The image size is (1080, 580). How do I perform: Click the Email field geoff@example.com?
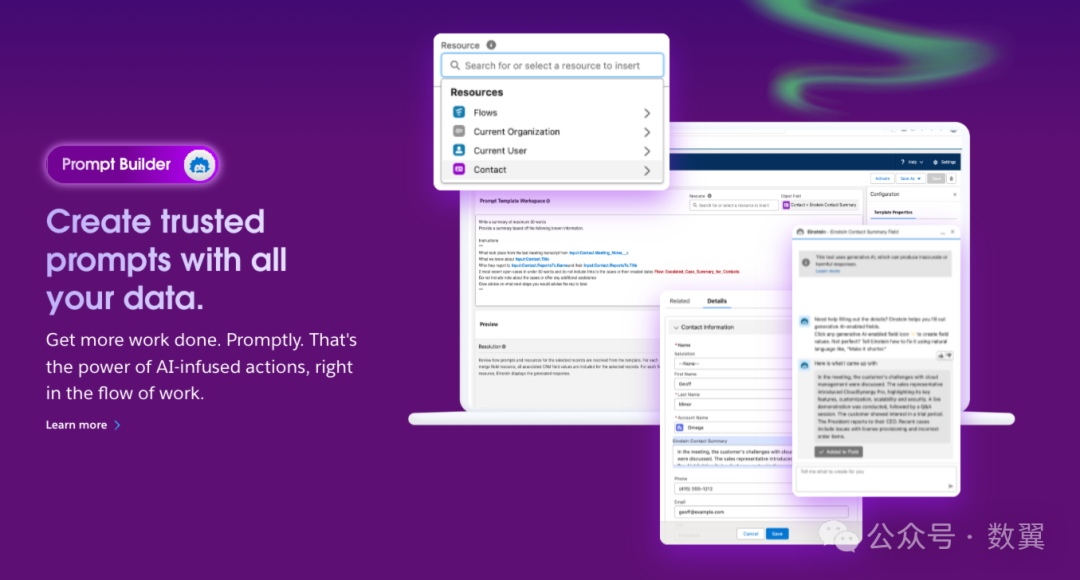(x=761, y=512)
